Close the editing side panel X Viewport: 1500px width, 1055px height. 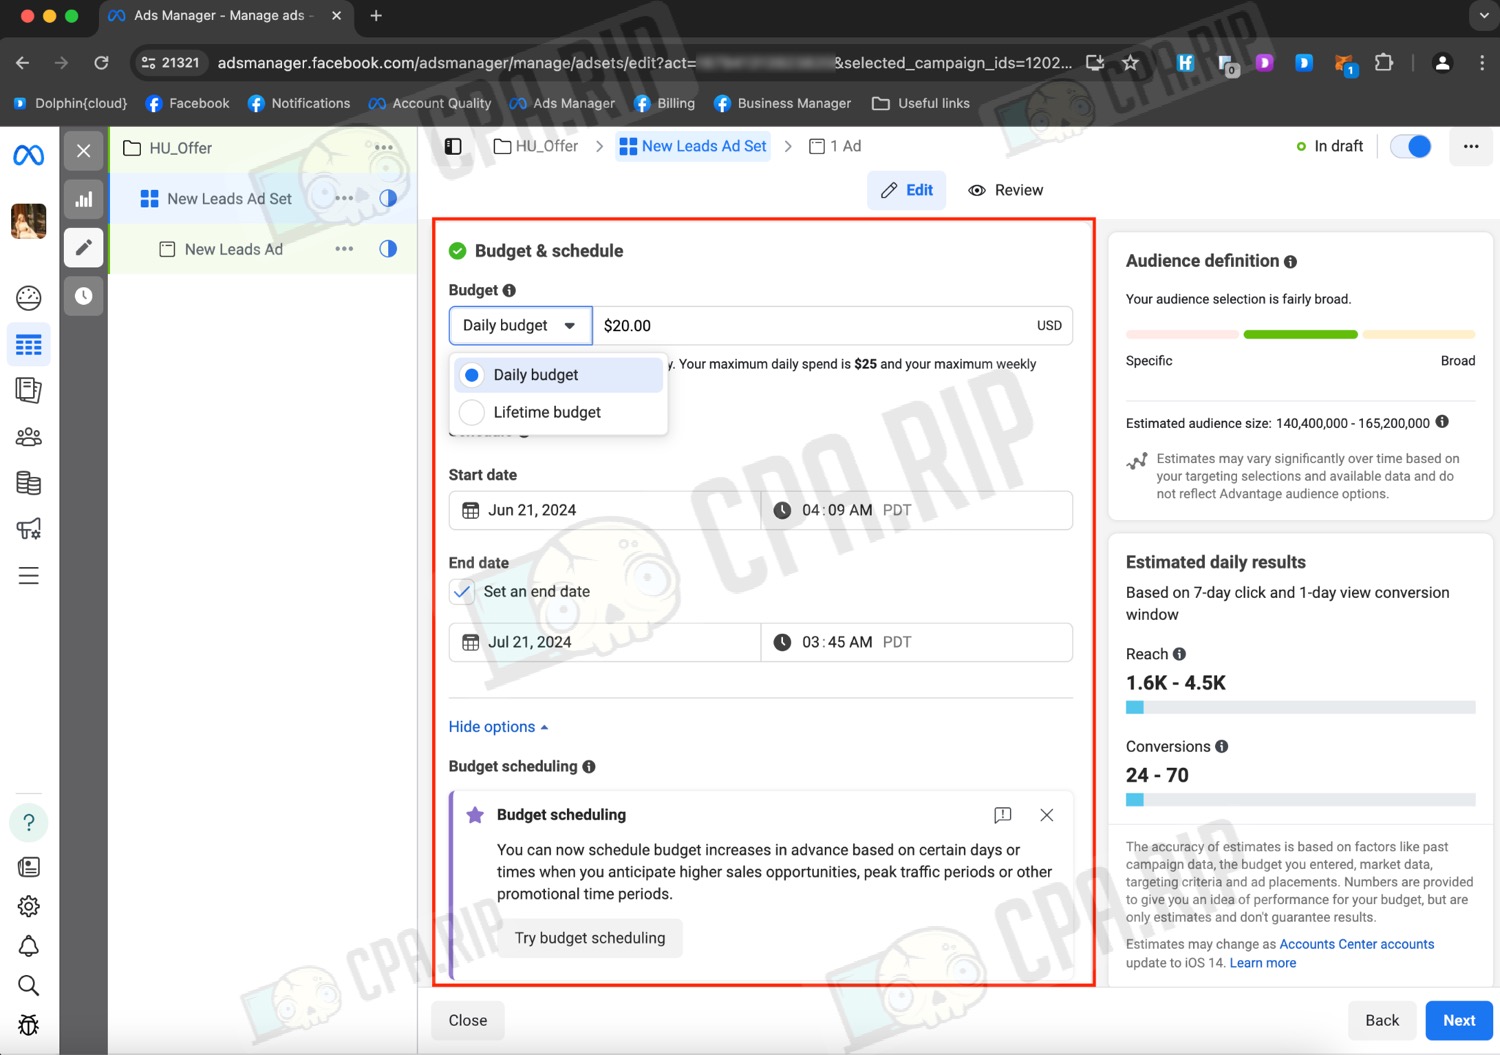click(x=84, y=151)
